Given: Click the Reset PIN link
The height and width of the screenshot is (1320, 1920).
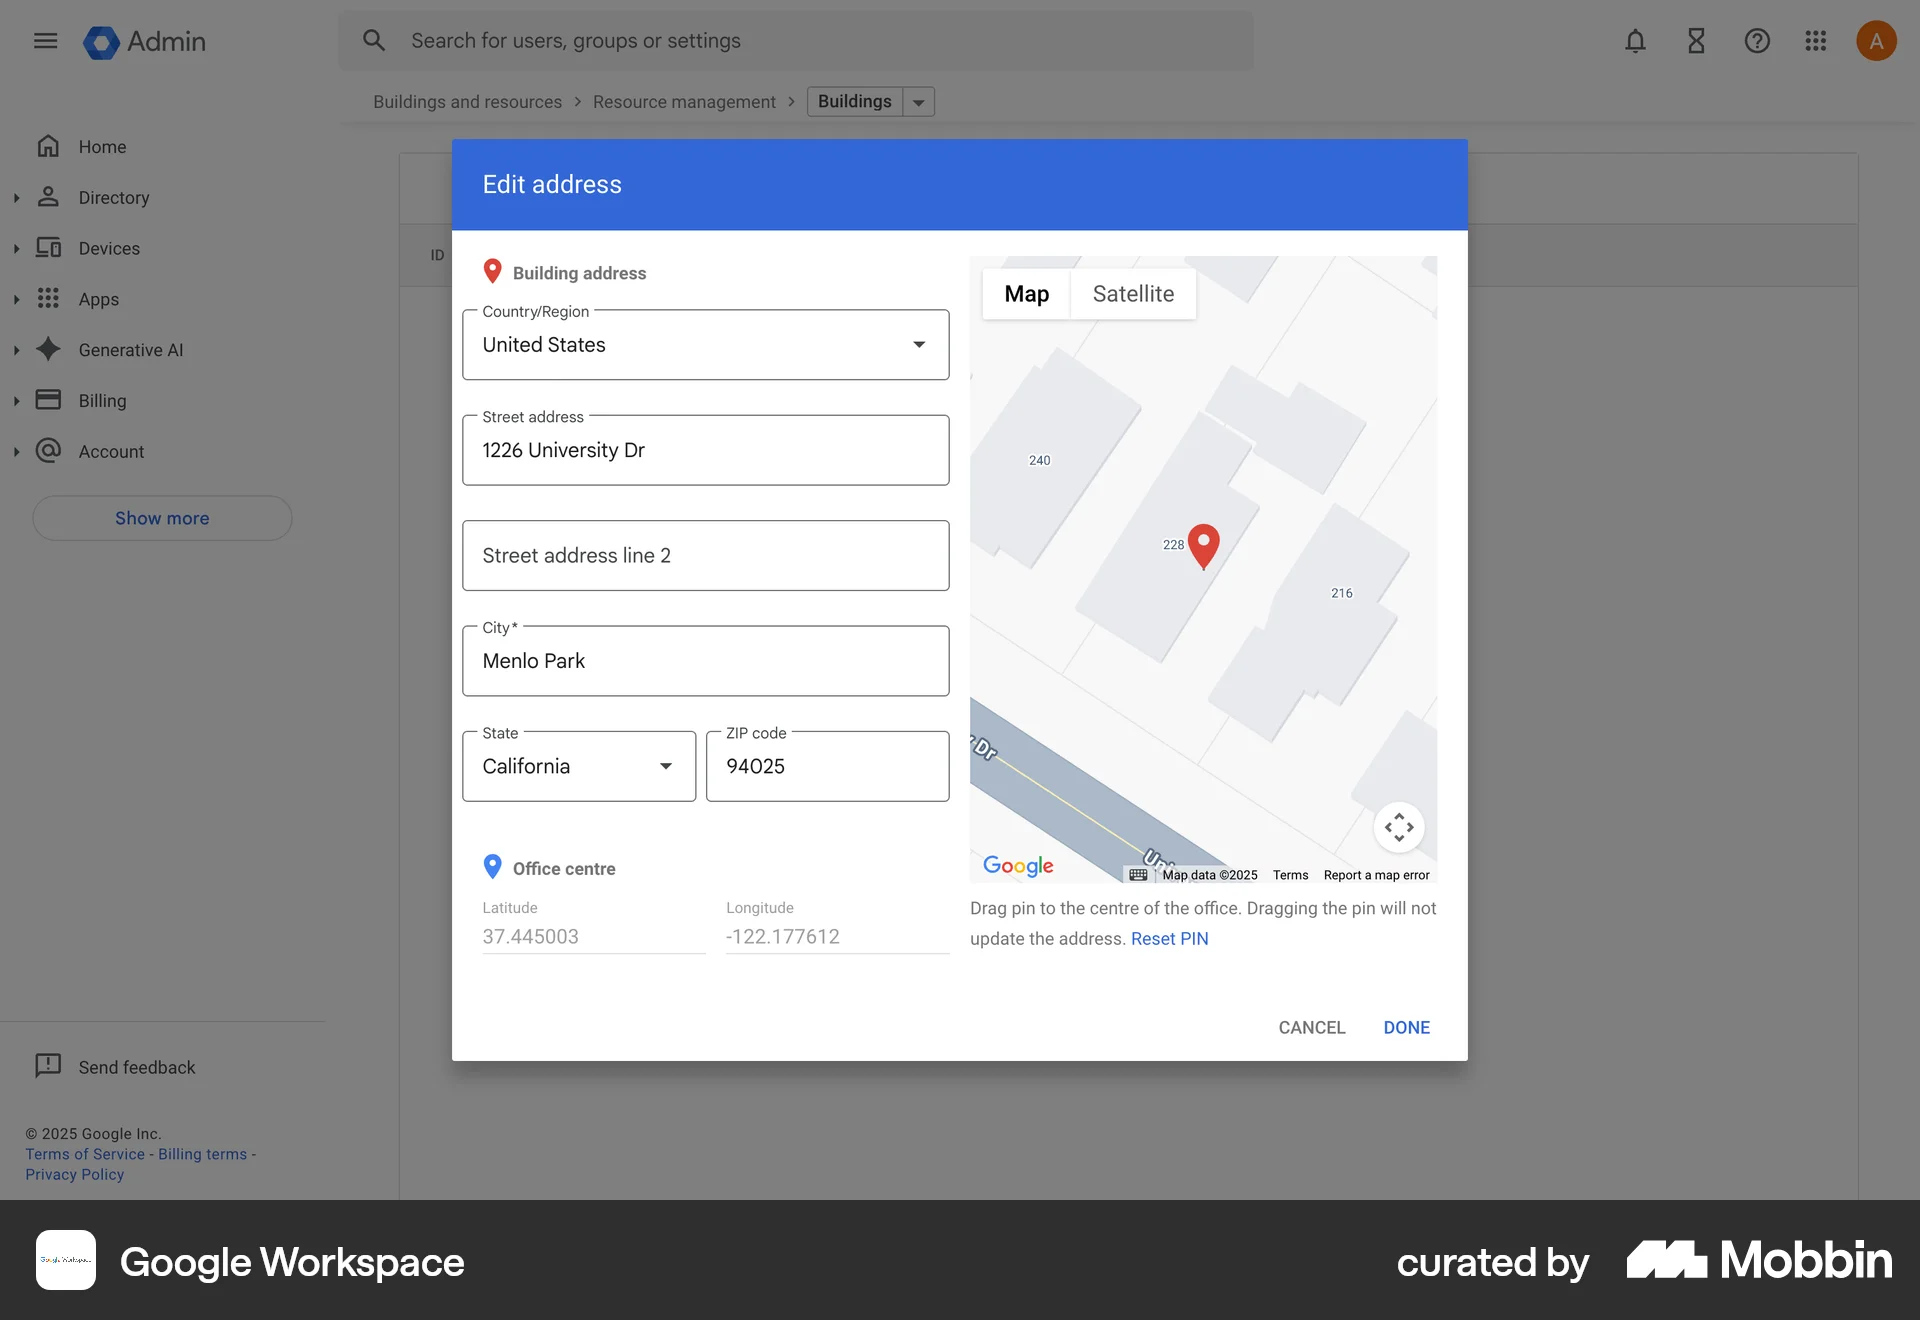Looking at the screenshot, I should [1169, 939].
